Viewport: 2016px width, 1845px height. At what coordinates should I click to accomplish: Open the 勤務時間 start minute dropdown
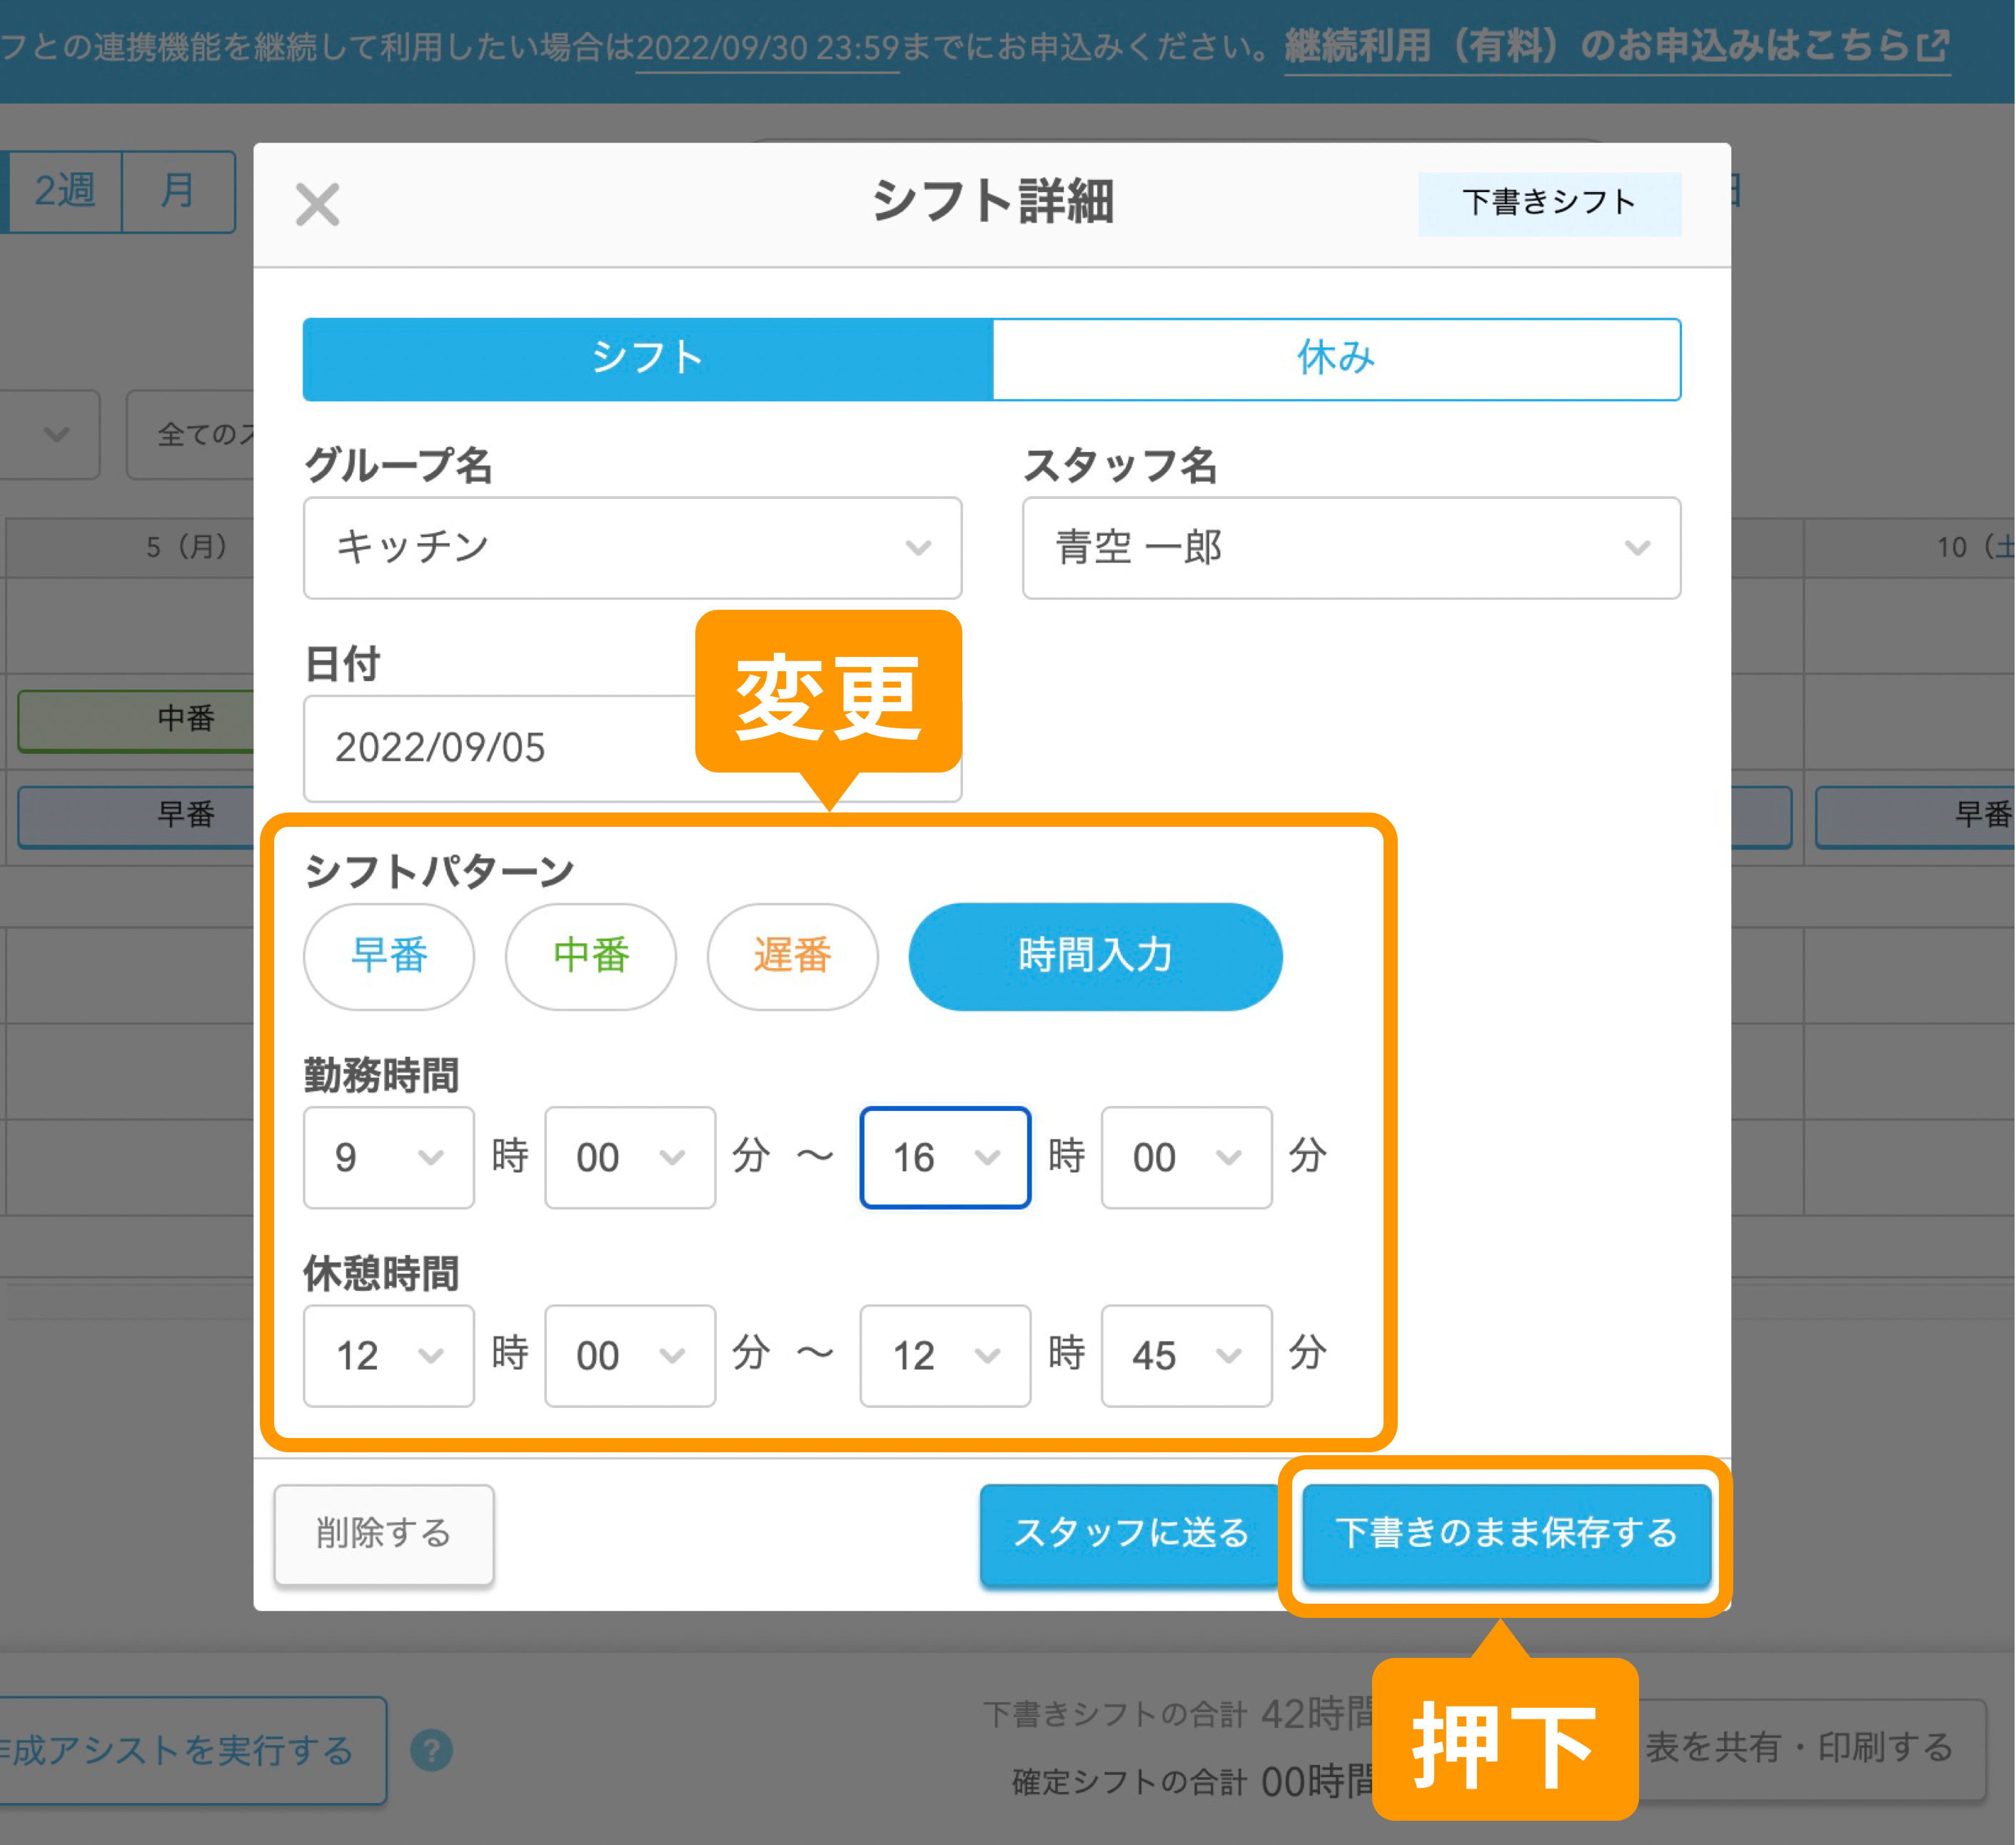[x=630, y=1157]
